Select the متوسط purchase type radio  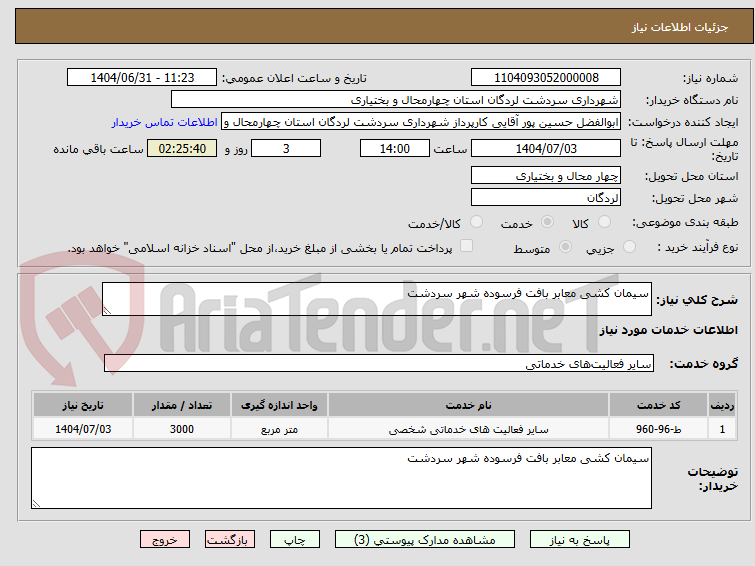tap(565, 247)
